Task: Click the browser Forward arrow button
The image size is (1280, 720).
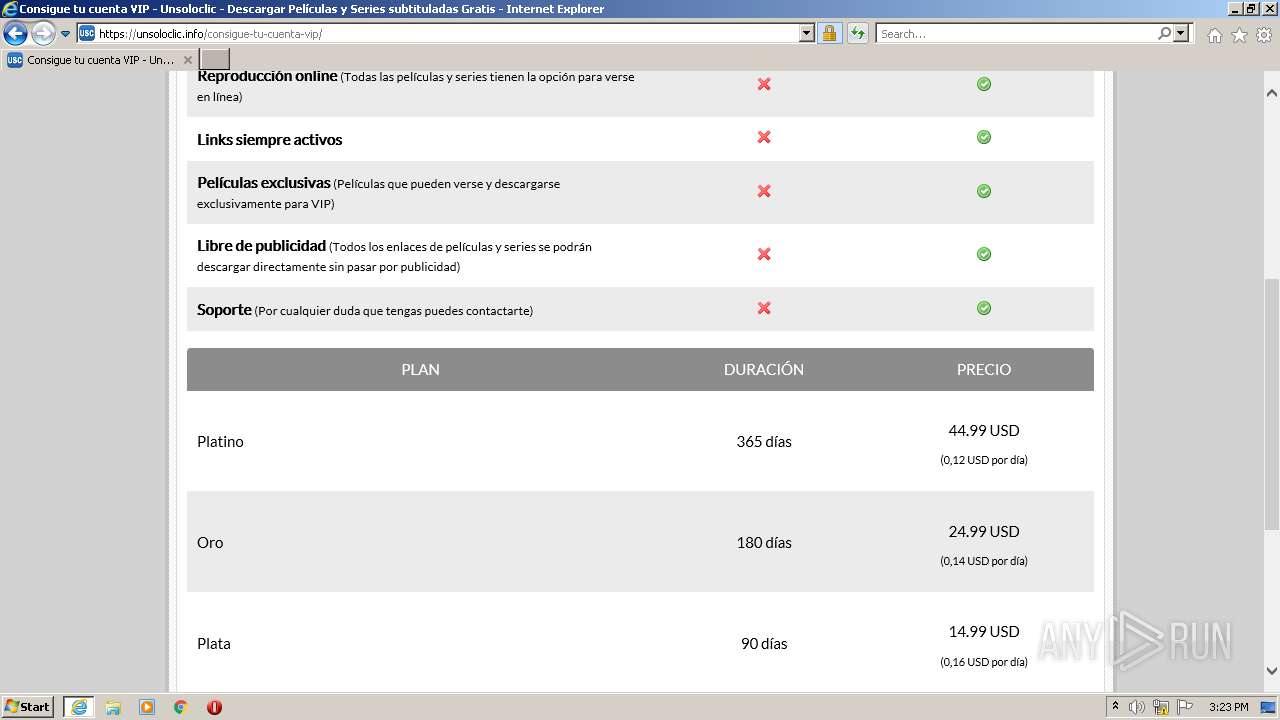Action: click(x=43, y=33)
